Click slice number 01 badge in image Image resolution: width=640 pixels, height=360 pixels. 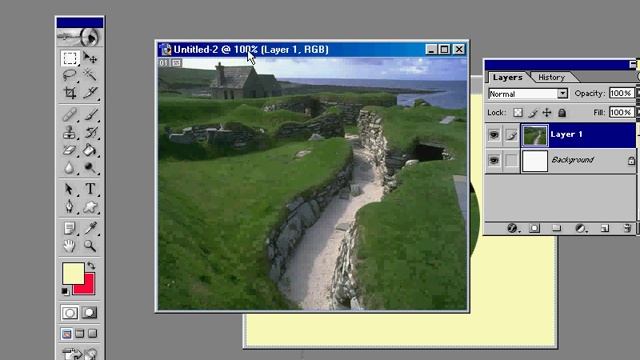click(x=163, y=62)
